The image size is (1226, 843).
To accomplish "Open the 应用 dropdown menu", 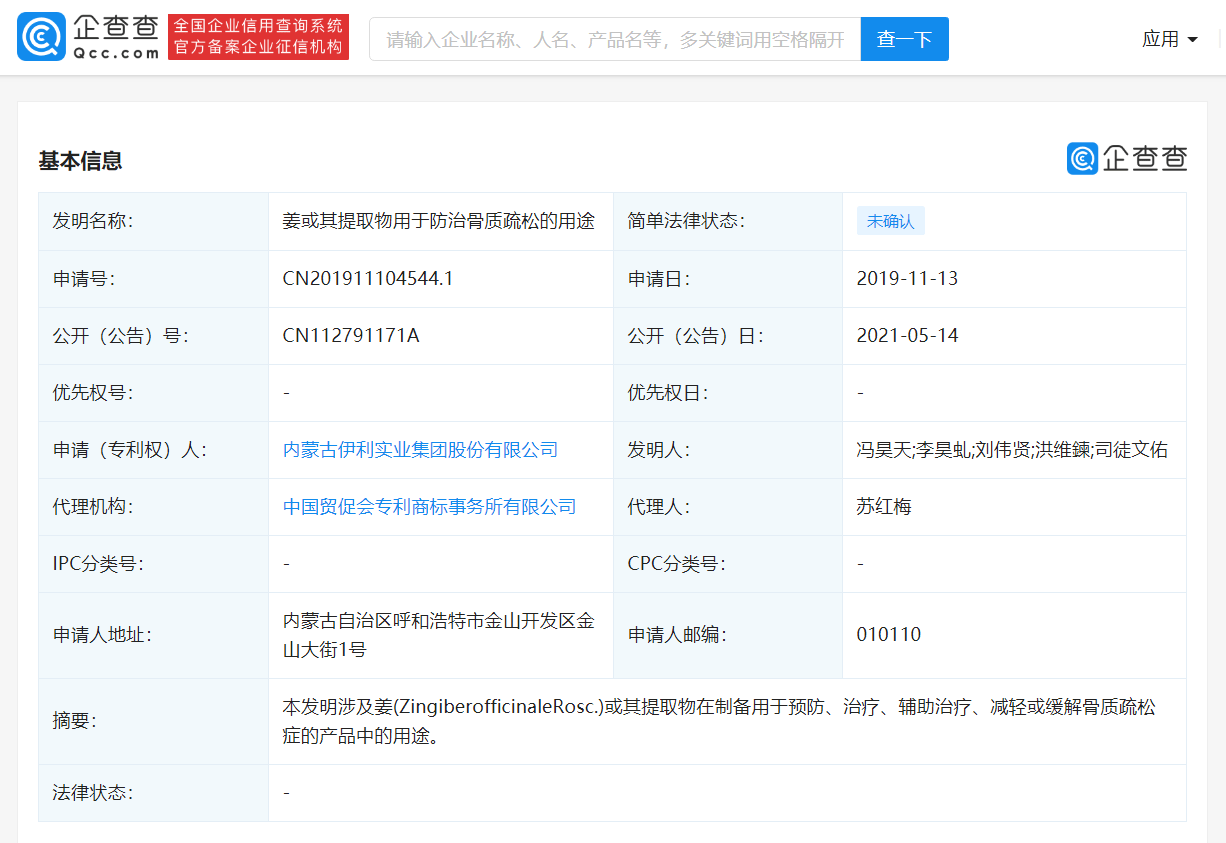I will point(1160,39).
